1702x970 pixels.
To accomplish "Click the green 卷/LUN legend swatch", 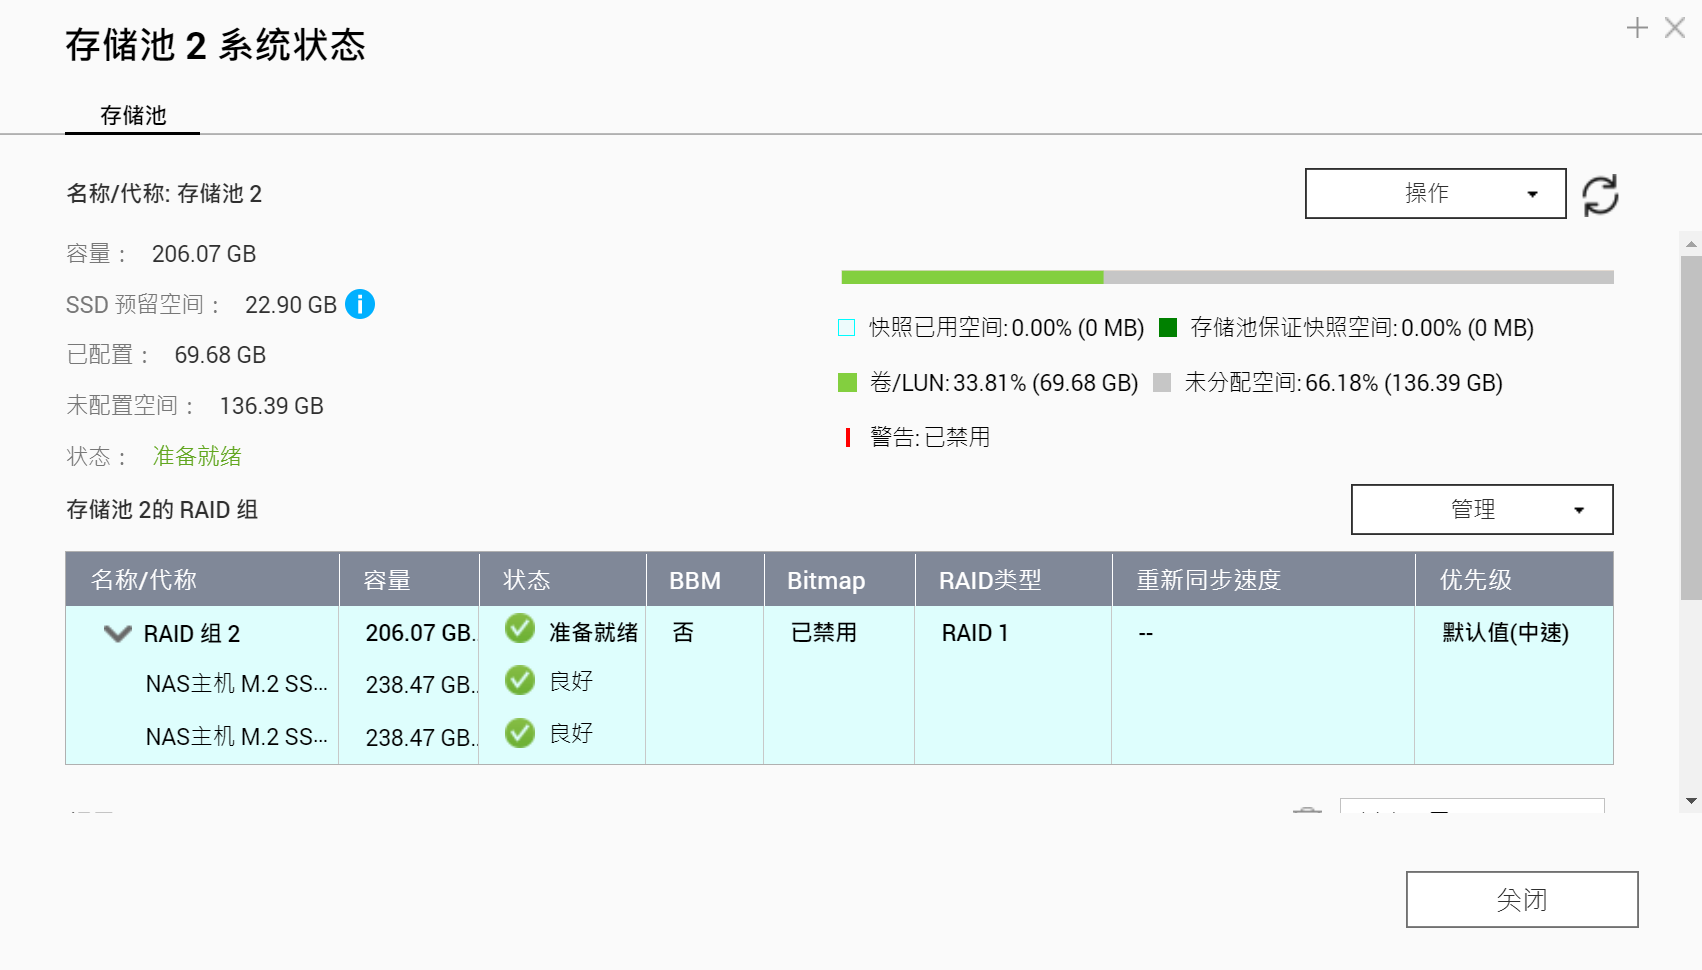I will coord(848,383).
